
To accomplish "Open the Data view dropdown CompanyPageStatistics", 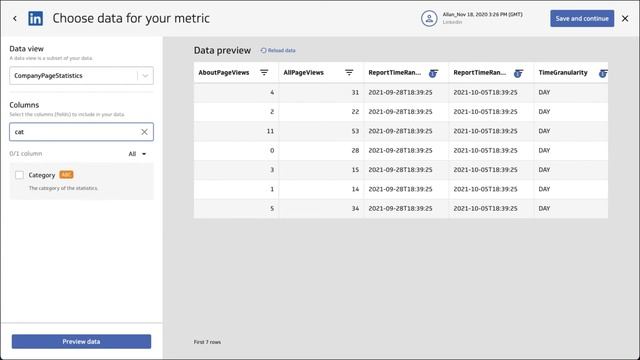I will pyautogui.click(x=81, y=76).
